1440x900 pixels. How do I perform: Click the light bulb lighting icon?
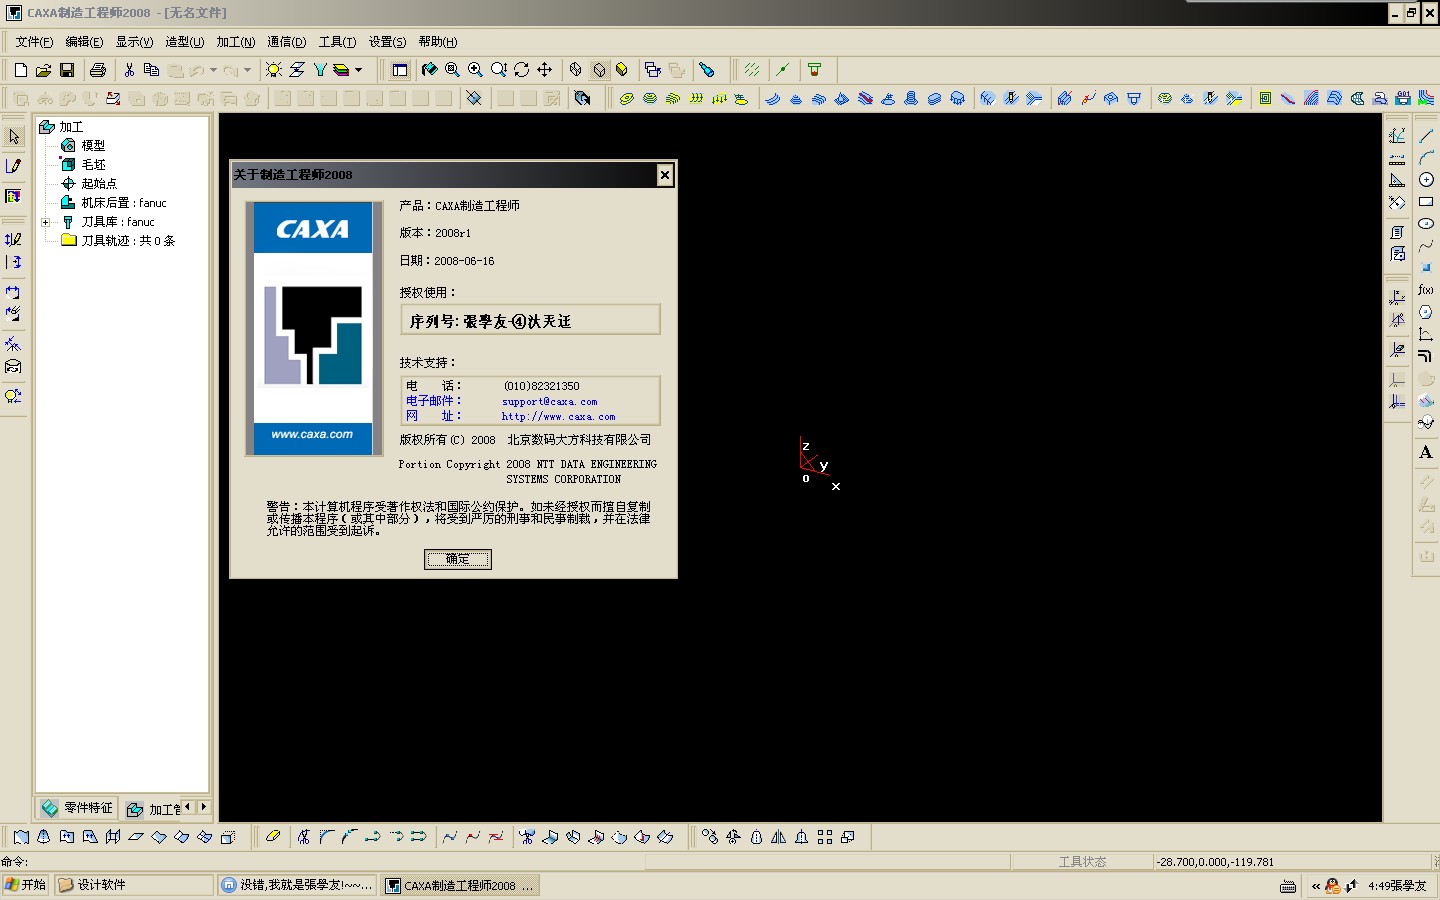point(274,70)
